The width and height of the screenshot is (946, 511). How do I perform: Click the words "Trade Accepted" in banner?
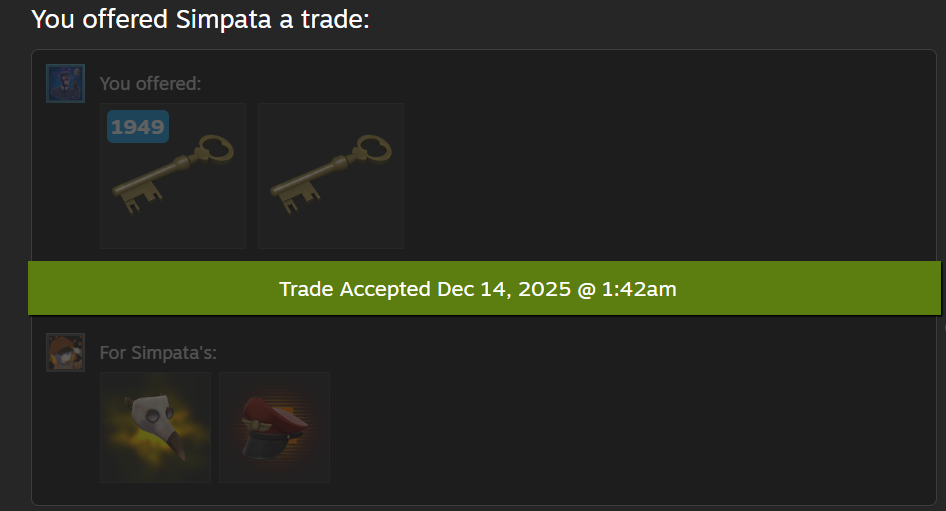[355, 289]
